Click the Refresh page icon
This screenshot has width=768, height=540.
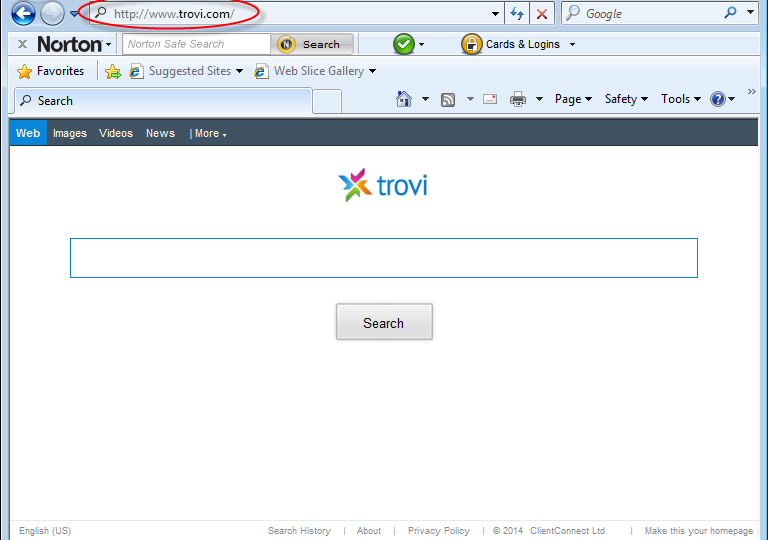coord(517,14)
